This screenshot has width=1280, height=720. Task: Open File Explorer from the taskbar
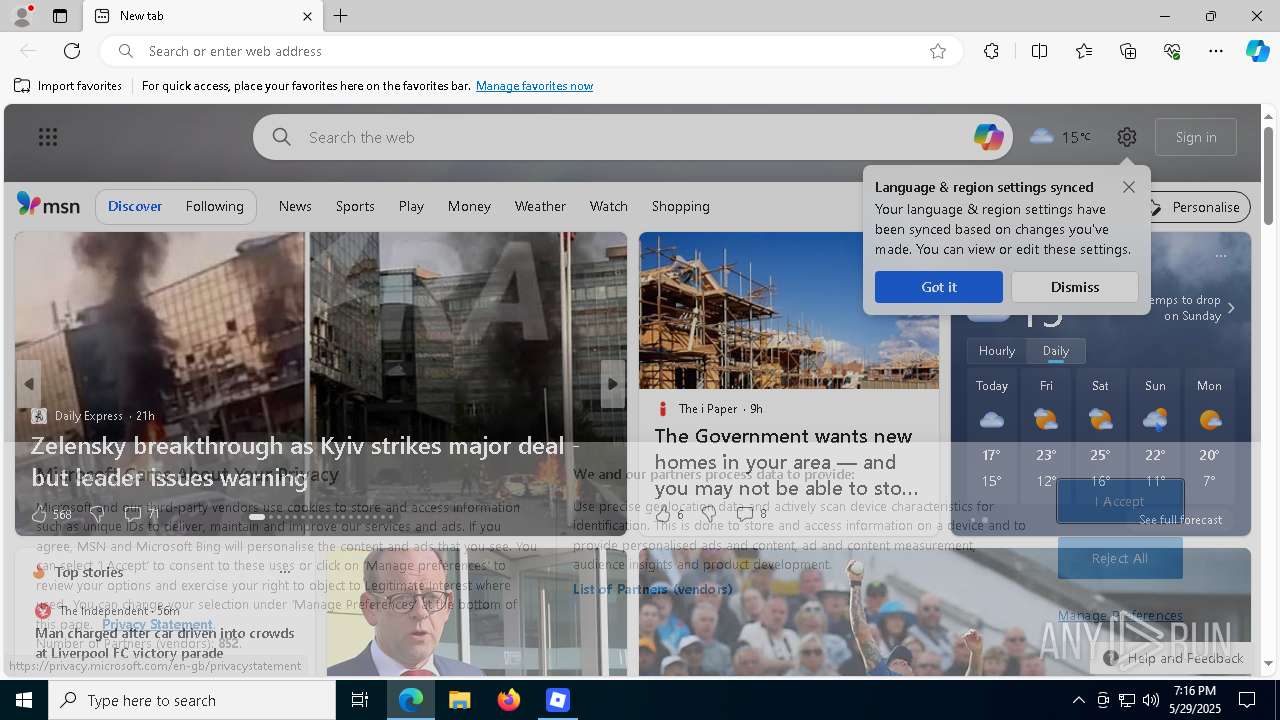pos(460,700)
